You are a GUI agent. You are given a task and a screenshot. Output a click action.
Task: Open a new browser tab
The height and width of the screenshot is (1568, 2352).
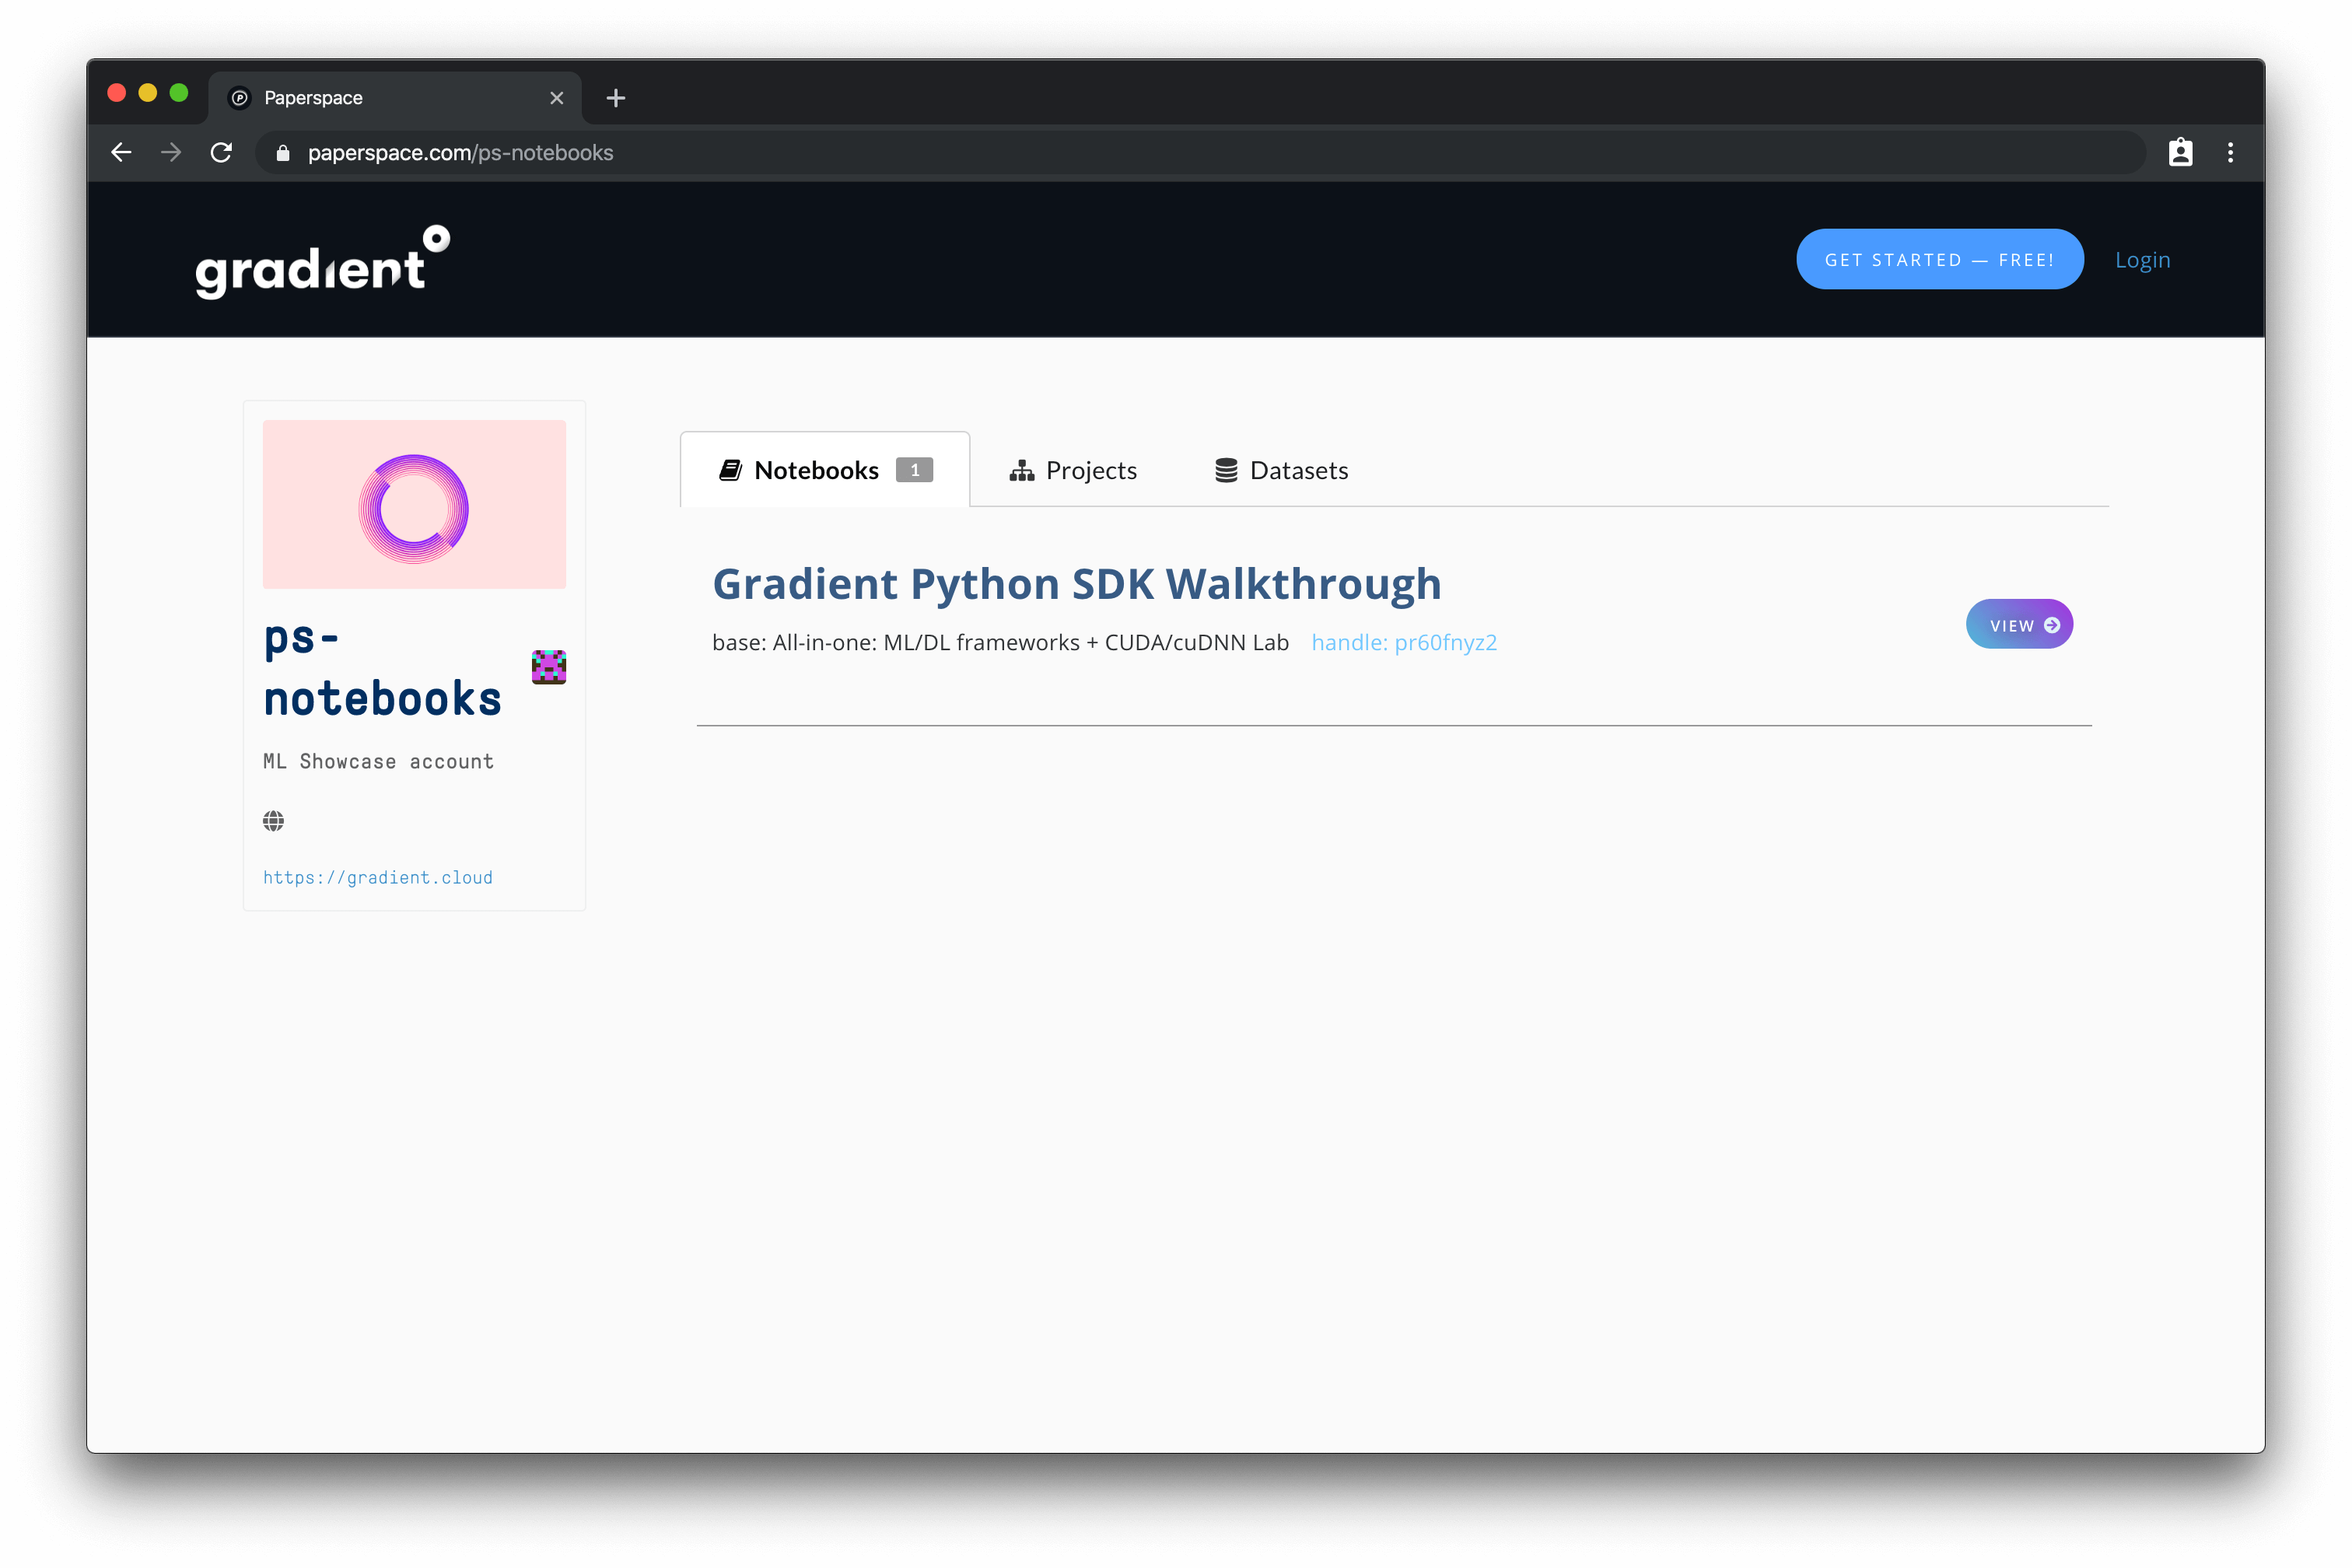point(616,98)
